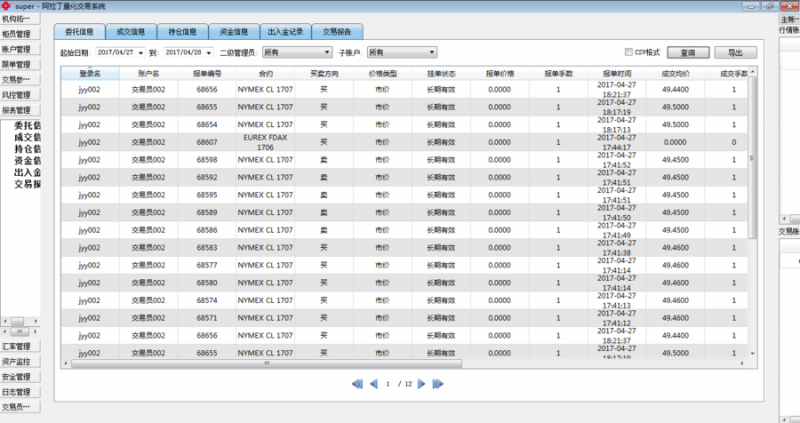Expand the 子账户 combo box

click(x=402, y=52)
